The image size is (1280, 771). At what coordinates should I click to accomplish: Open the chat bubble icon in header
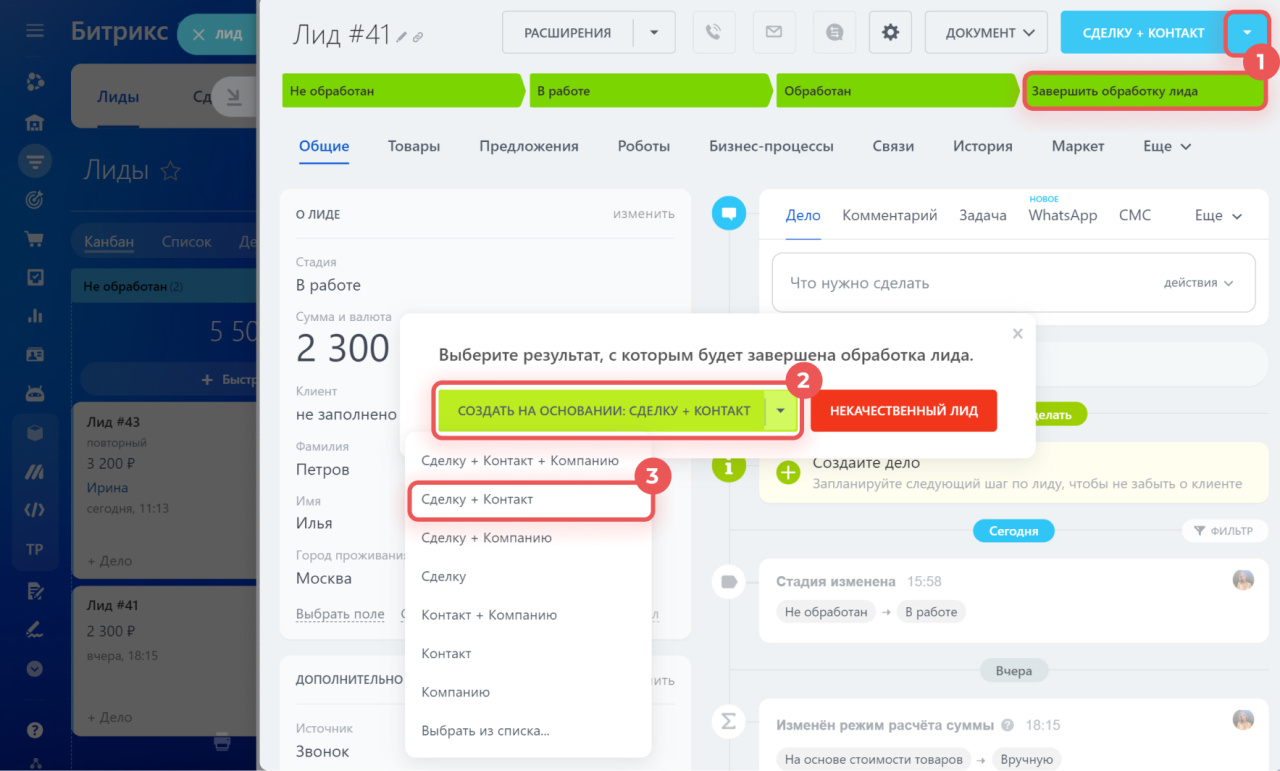(x=834, y=32)
